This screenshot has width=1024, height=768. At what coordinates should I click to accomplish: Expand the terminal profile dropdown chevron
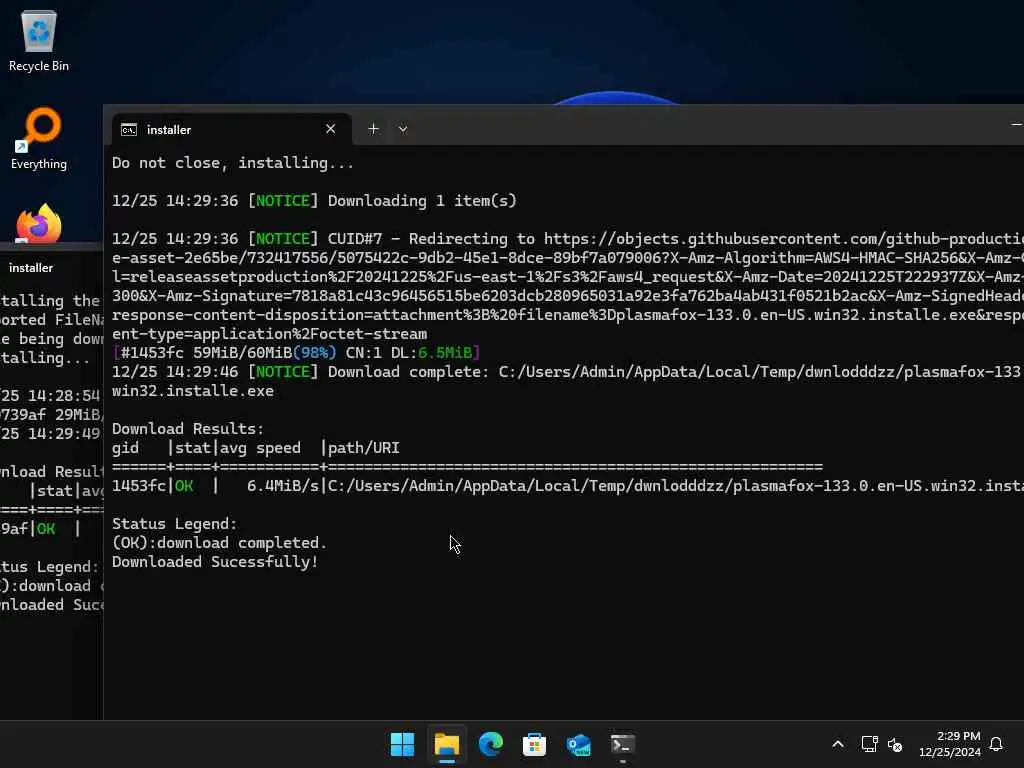coord(403,129)
